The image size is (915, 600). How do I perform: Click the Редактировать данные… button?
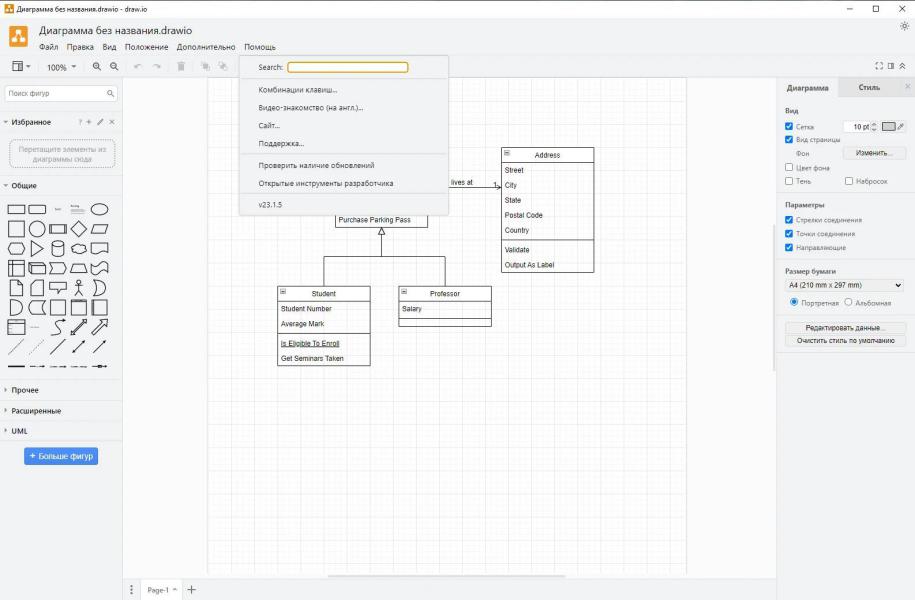845,327
